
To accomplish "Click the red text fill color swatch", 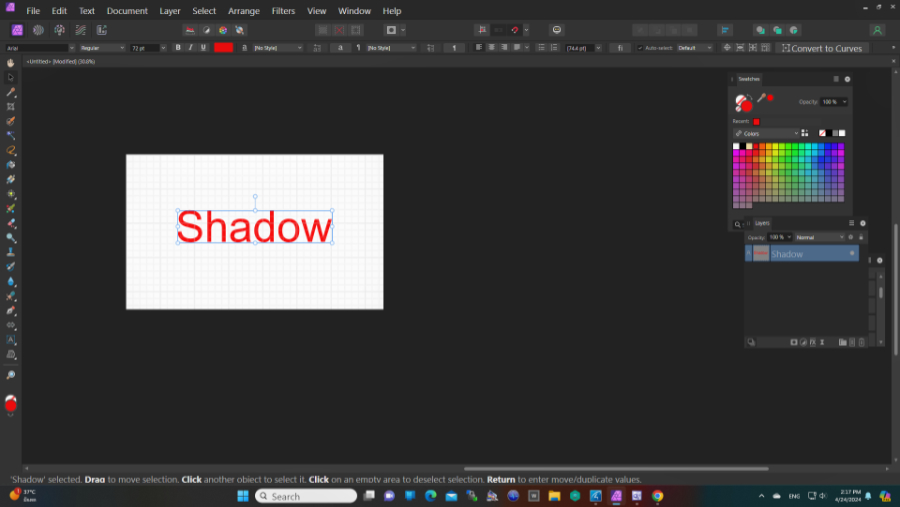I will click(x=223, y=47).
